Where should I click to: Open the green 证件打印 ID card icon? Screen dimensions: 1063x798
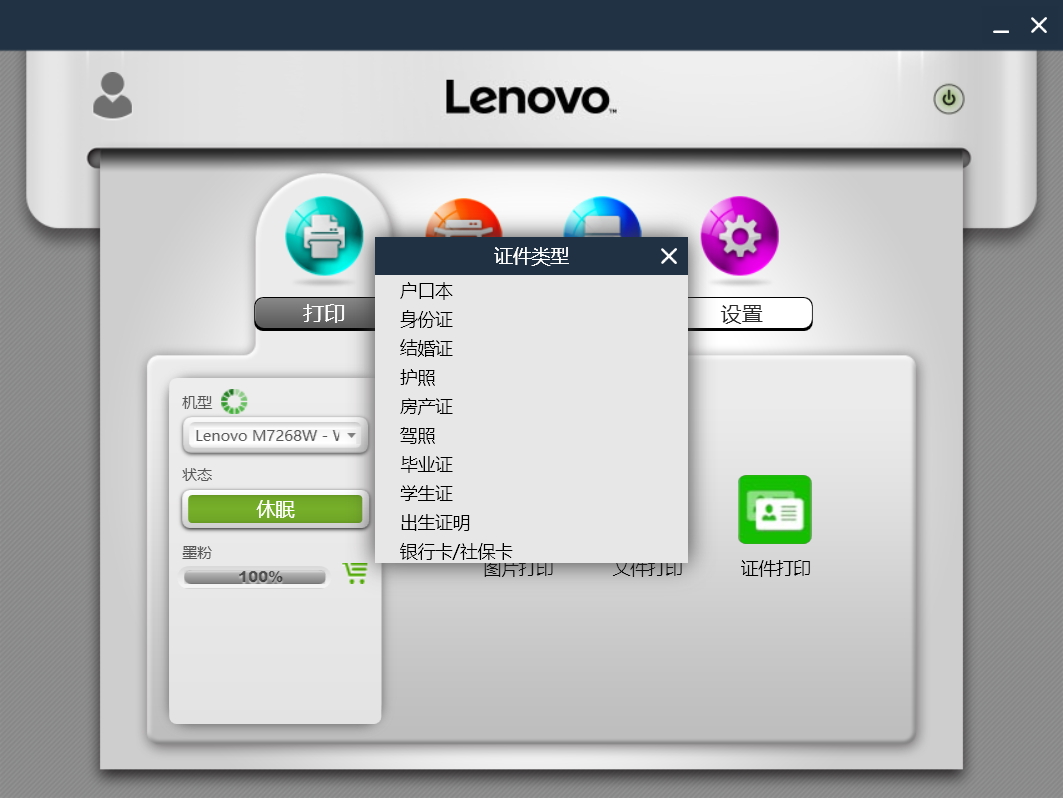click(775, 509)
